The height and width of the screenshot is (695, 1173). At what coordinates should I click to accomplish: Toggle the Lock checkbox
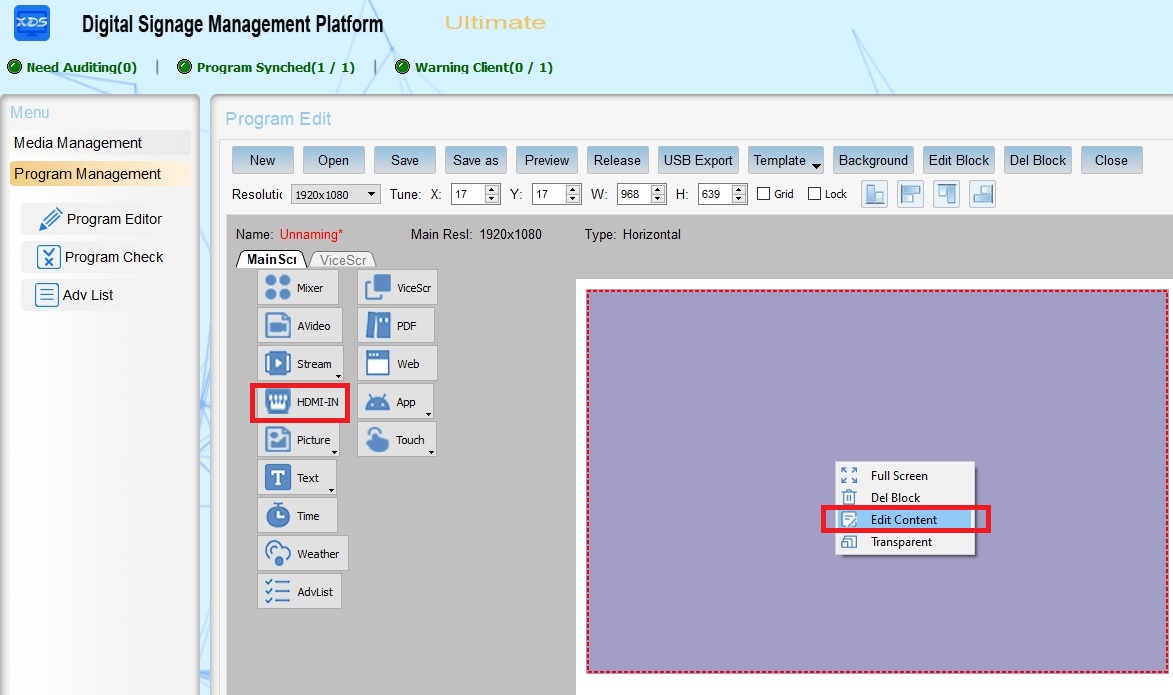click(814, 194)
